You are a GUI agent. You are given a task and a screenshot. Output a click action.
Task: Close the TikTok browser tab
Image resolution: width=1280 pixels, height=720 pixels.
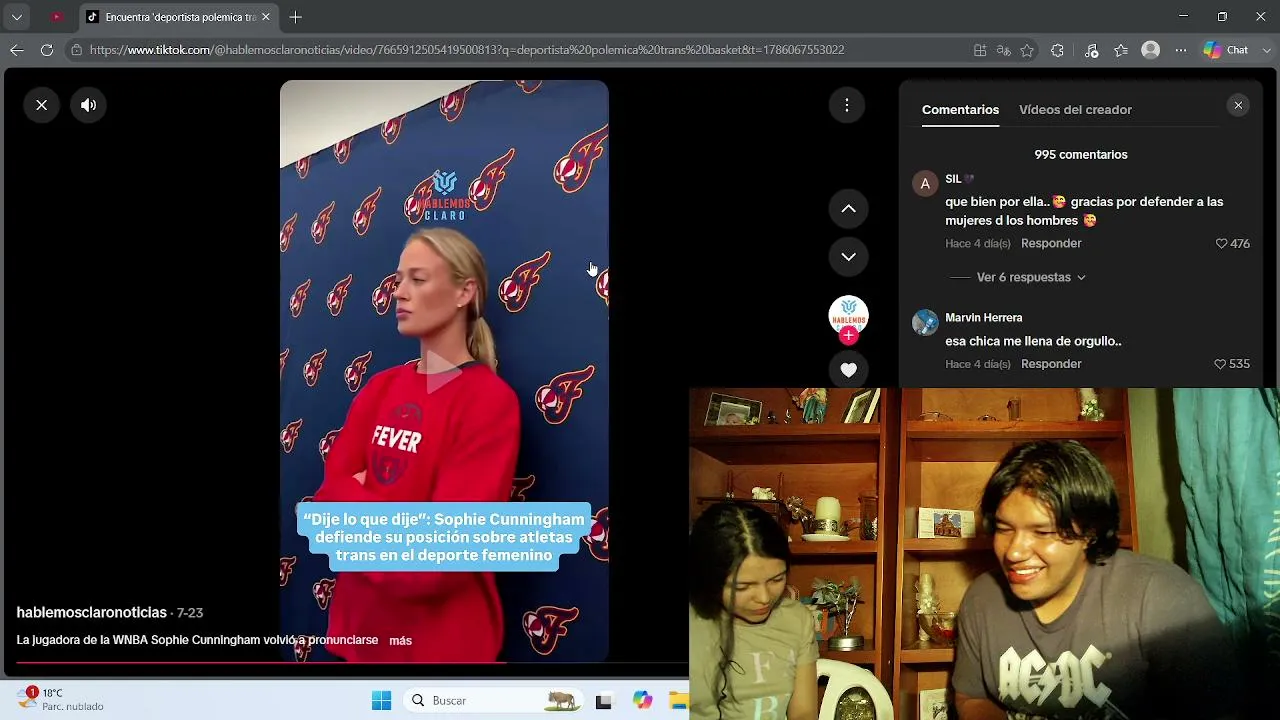266,17
